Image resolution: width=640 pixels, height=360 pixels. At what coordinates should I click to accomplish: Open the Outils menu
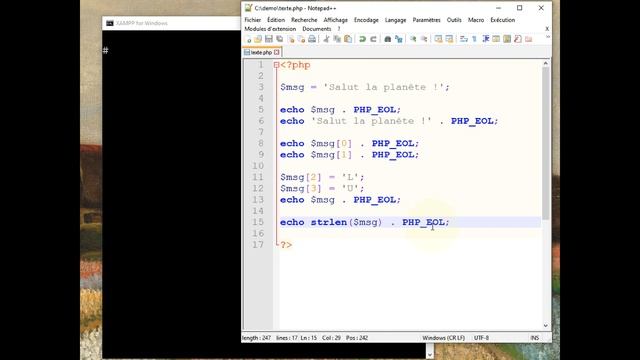(x=454, y=20)
